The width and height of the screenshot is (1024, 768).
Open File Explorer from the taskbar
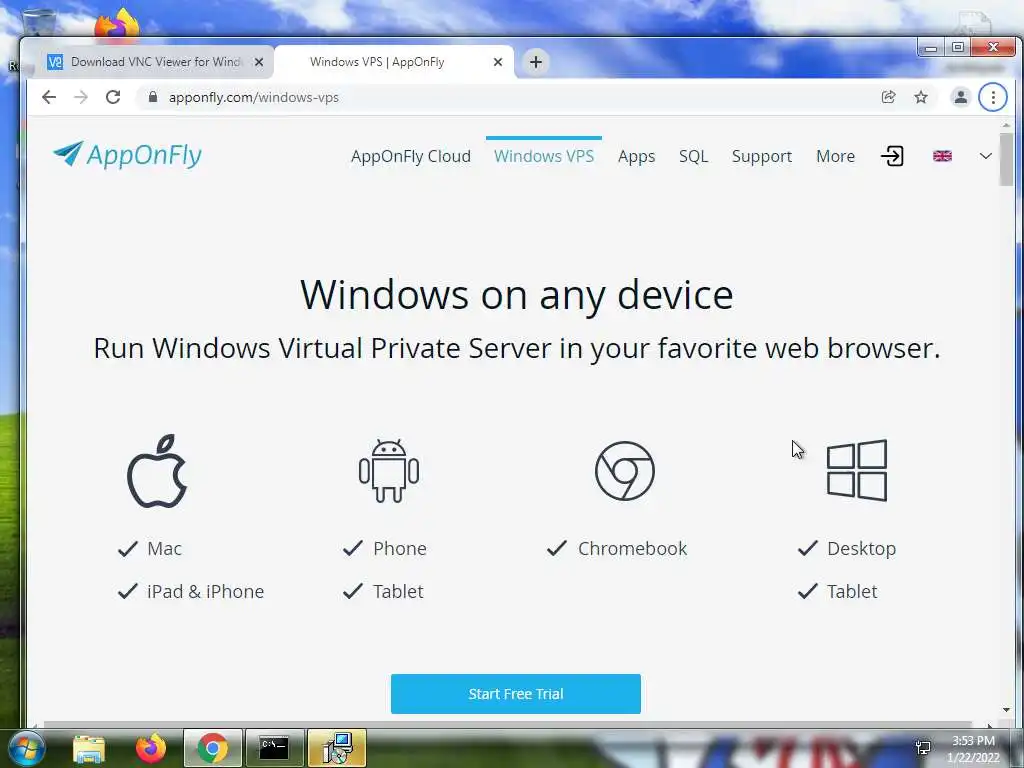pyautogui.click(x=89, y=748)
